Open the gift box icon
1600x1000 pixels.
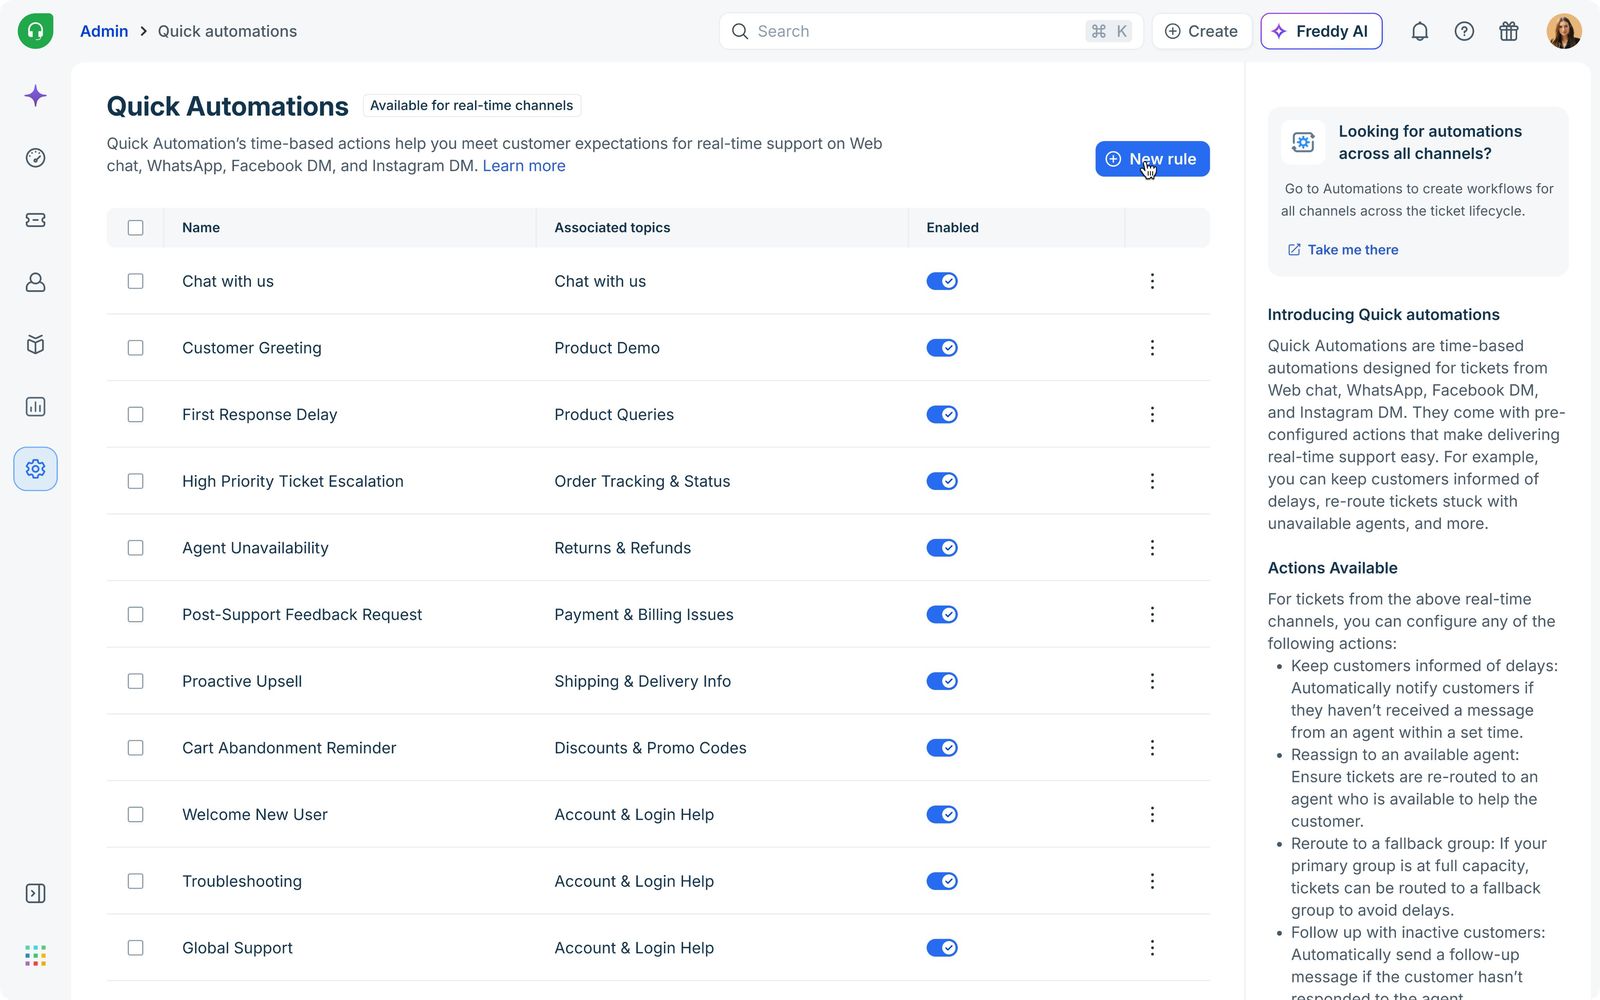[1509, 31]
